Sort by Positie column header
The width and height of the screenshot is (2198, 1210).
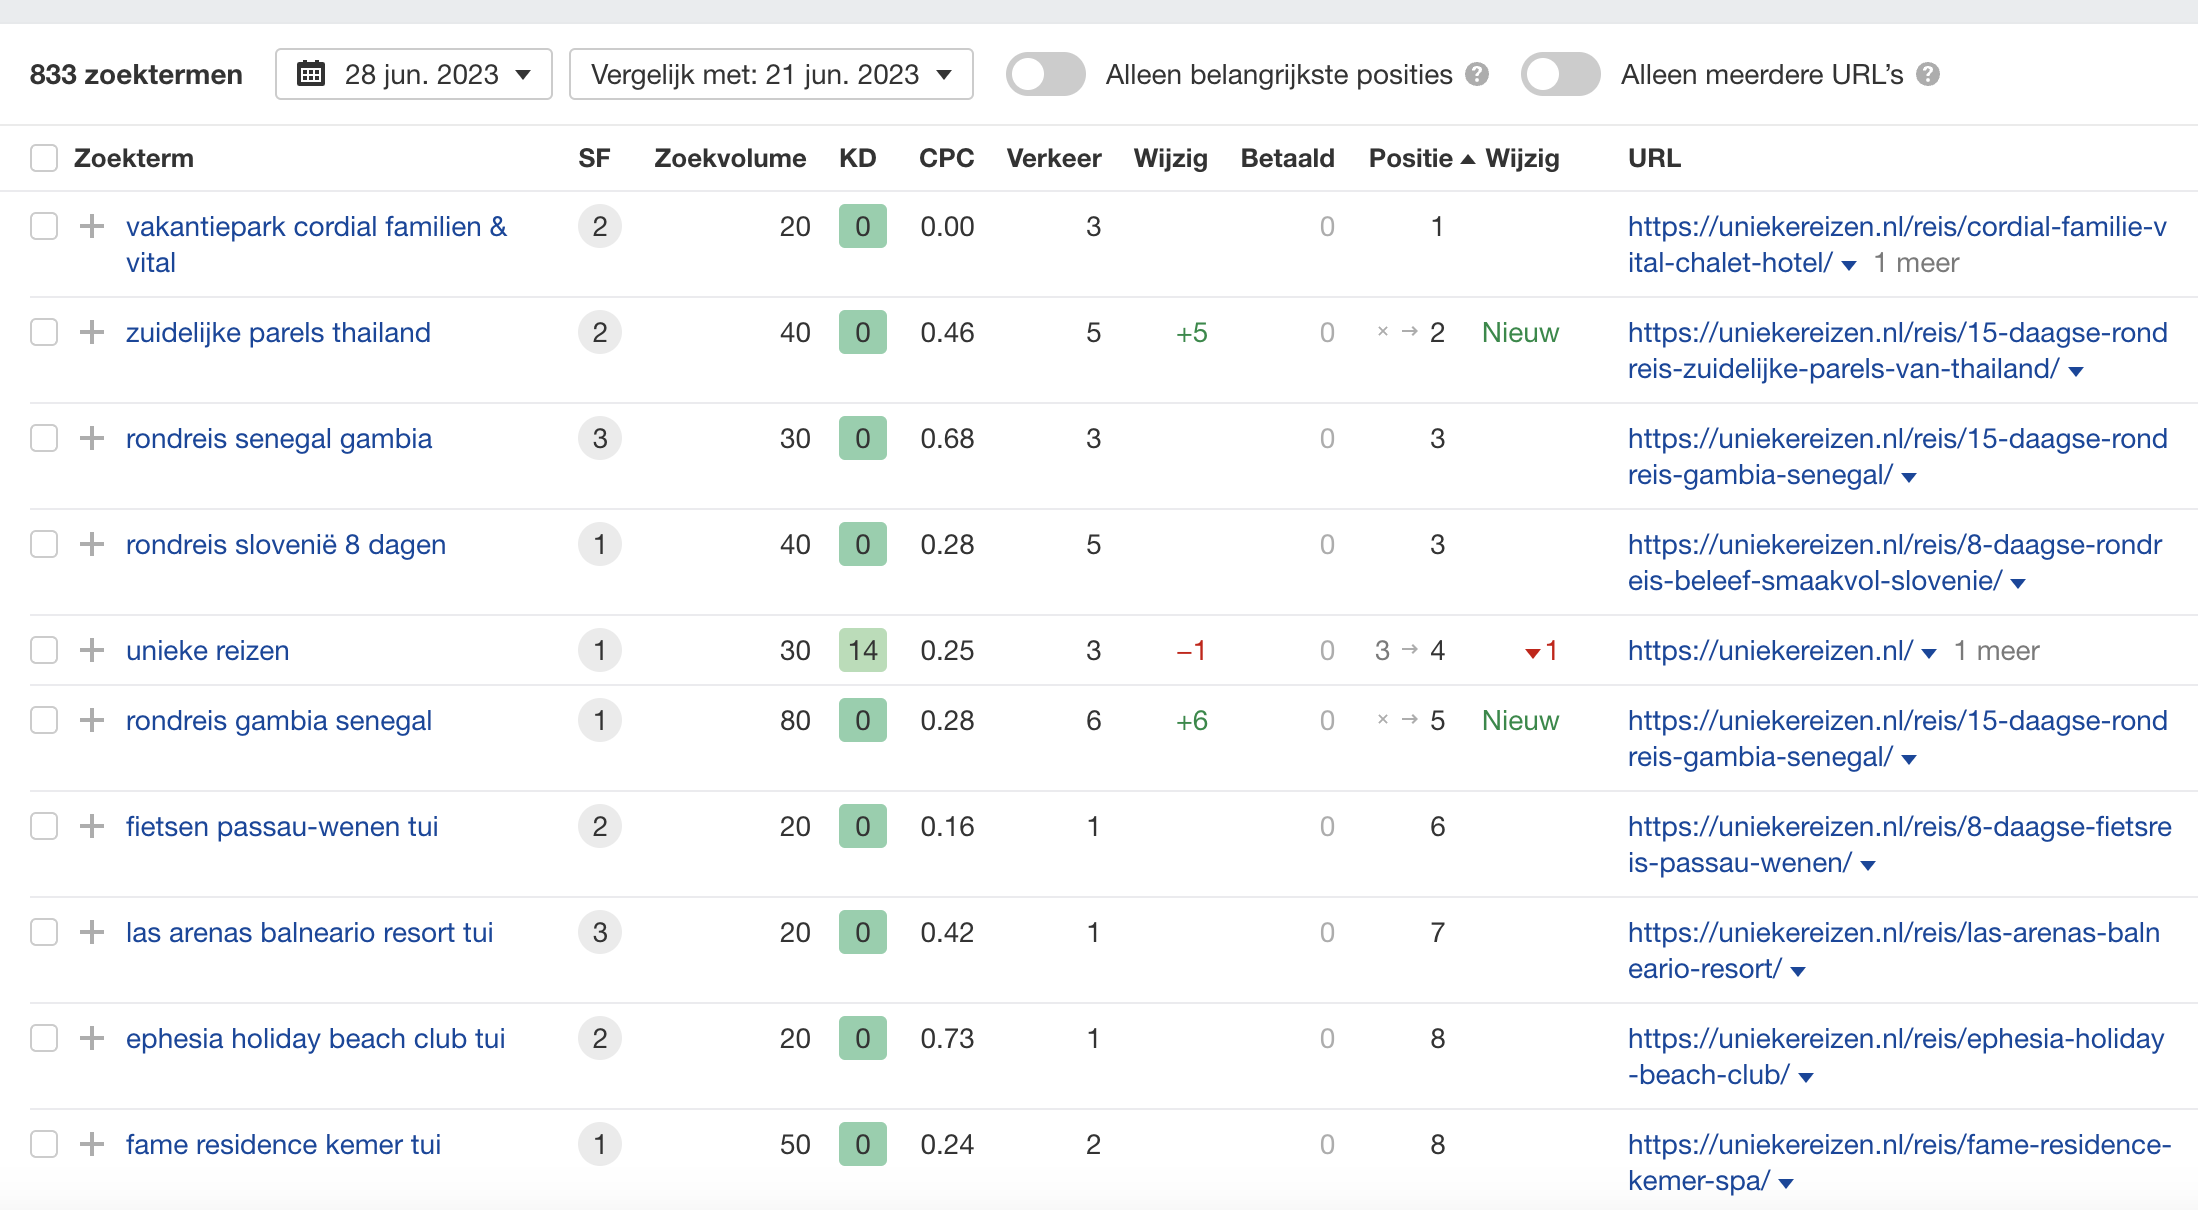(x=1421, y=158)
